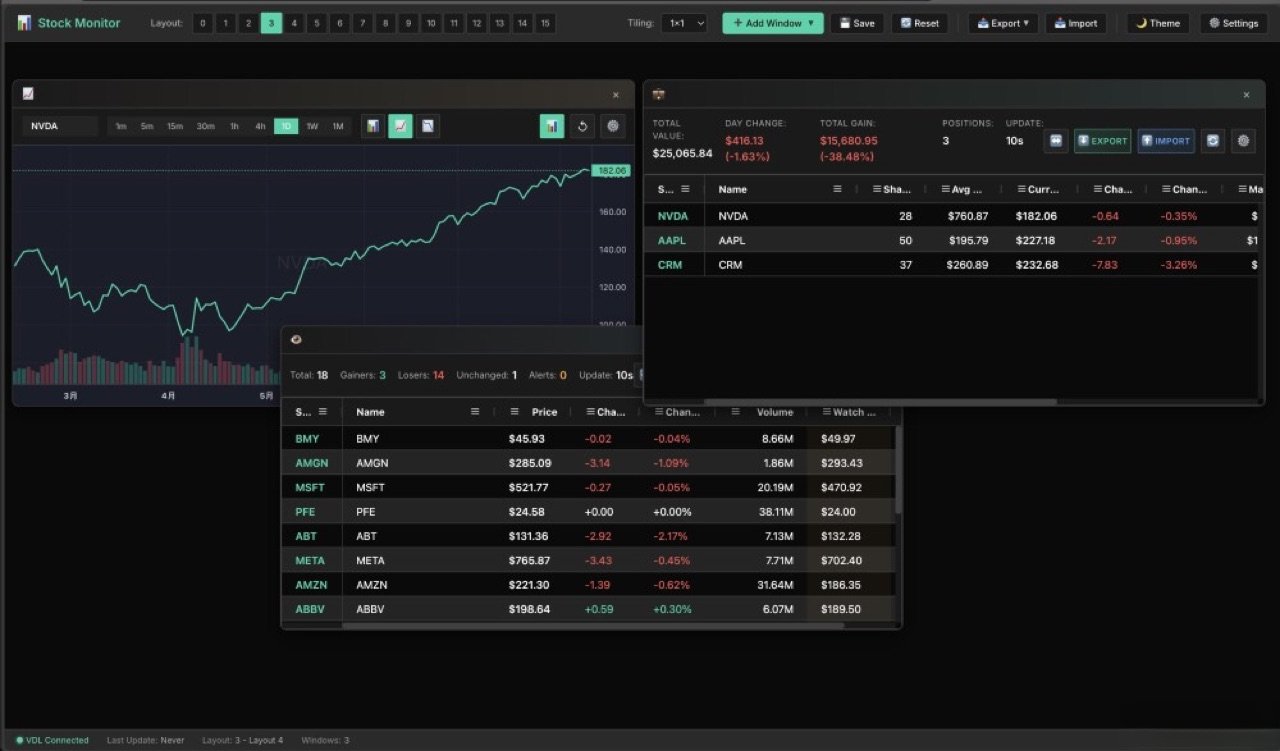The height and width of the screenshot is (751, 1280).
Task: Switch to layout 7
Action: pos(362,23)
